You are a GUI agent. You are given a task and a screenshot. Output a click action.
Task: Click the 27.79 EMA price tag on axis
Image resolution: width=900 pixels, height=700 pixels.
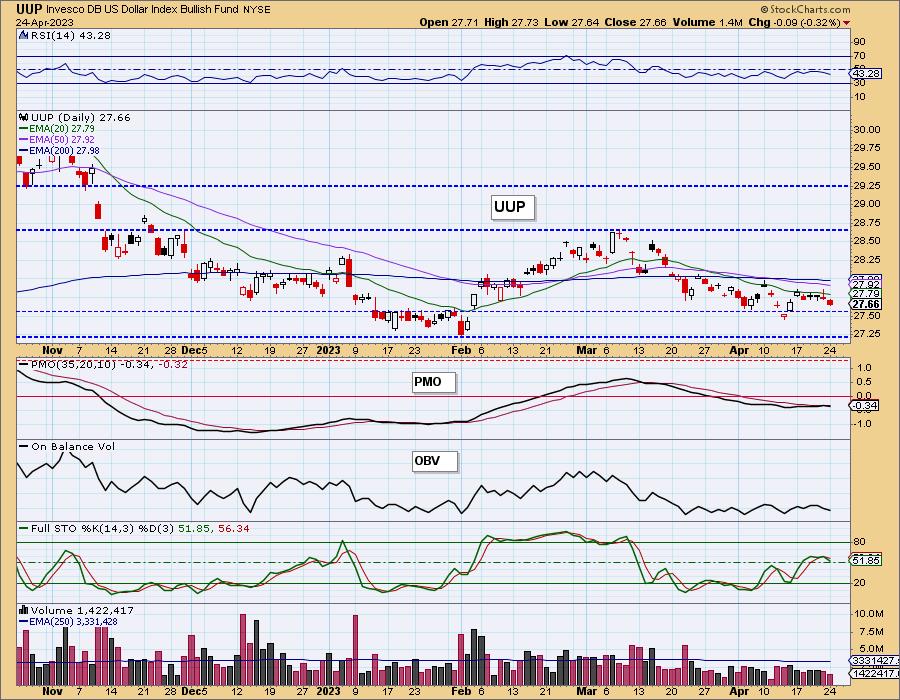(866, 294)
